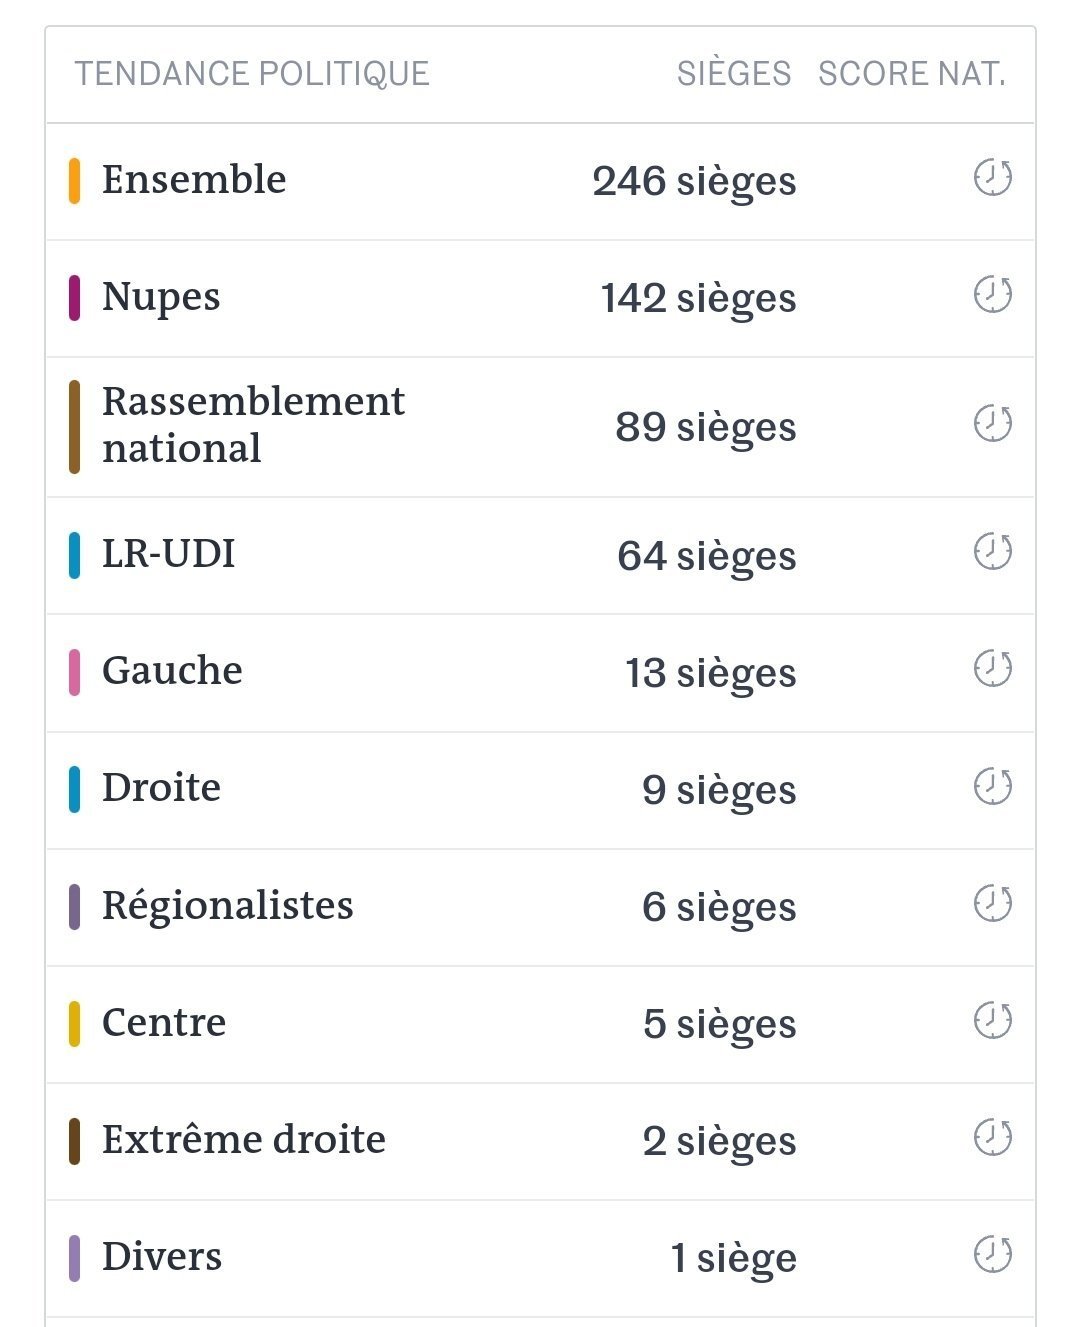The height and width of the screenshot is (1327, 1080).
Task: Click the clock icon in Centre row
Action: pos(992,1020)
